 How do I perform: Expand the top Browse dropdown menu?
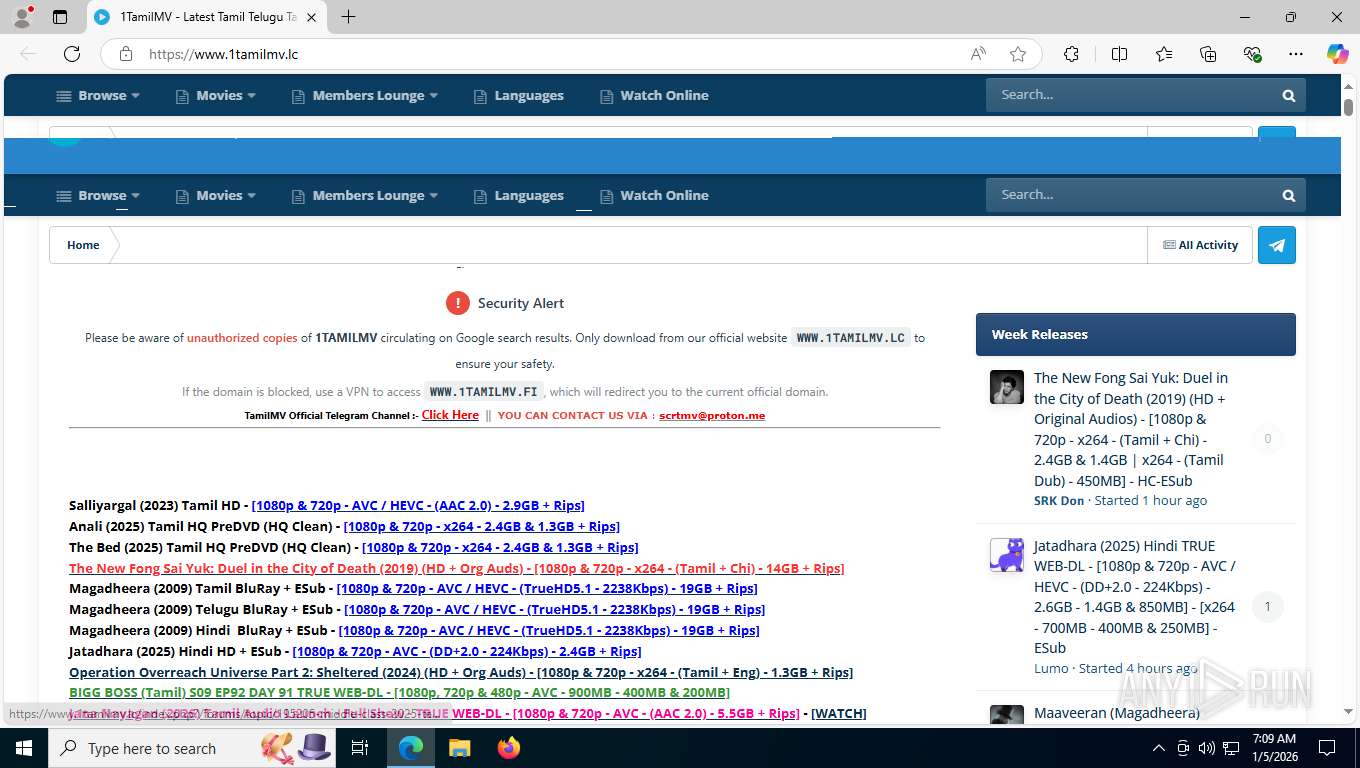[98, 96]
